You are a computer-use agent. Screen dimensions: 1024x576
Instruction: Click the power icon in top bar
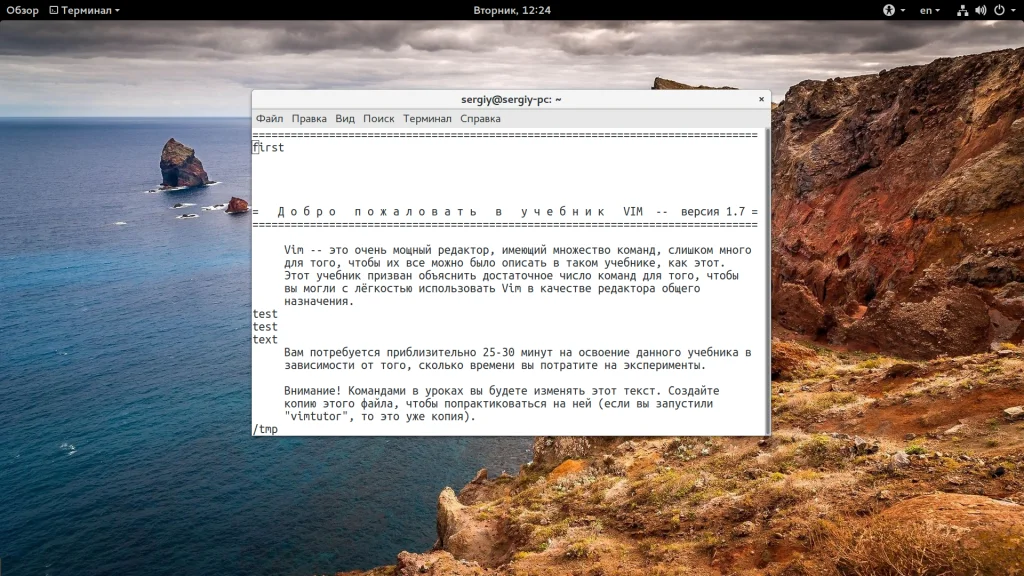(x=998, y=10)
